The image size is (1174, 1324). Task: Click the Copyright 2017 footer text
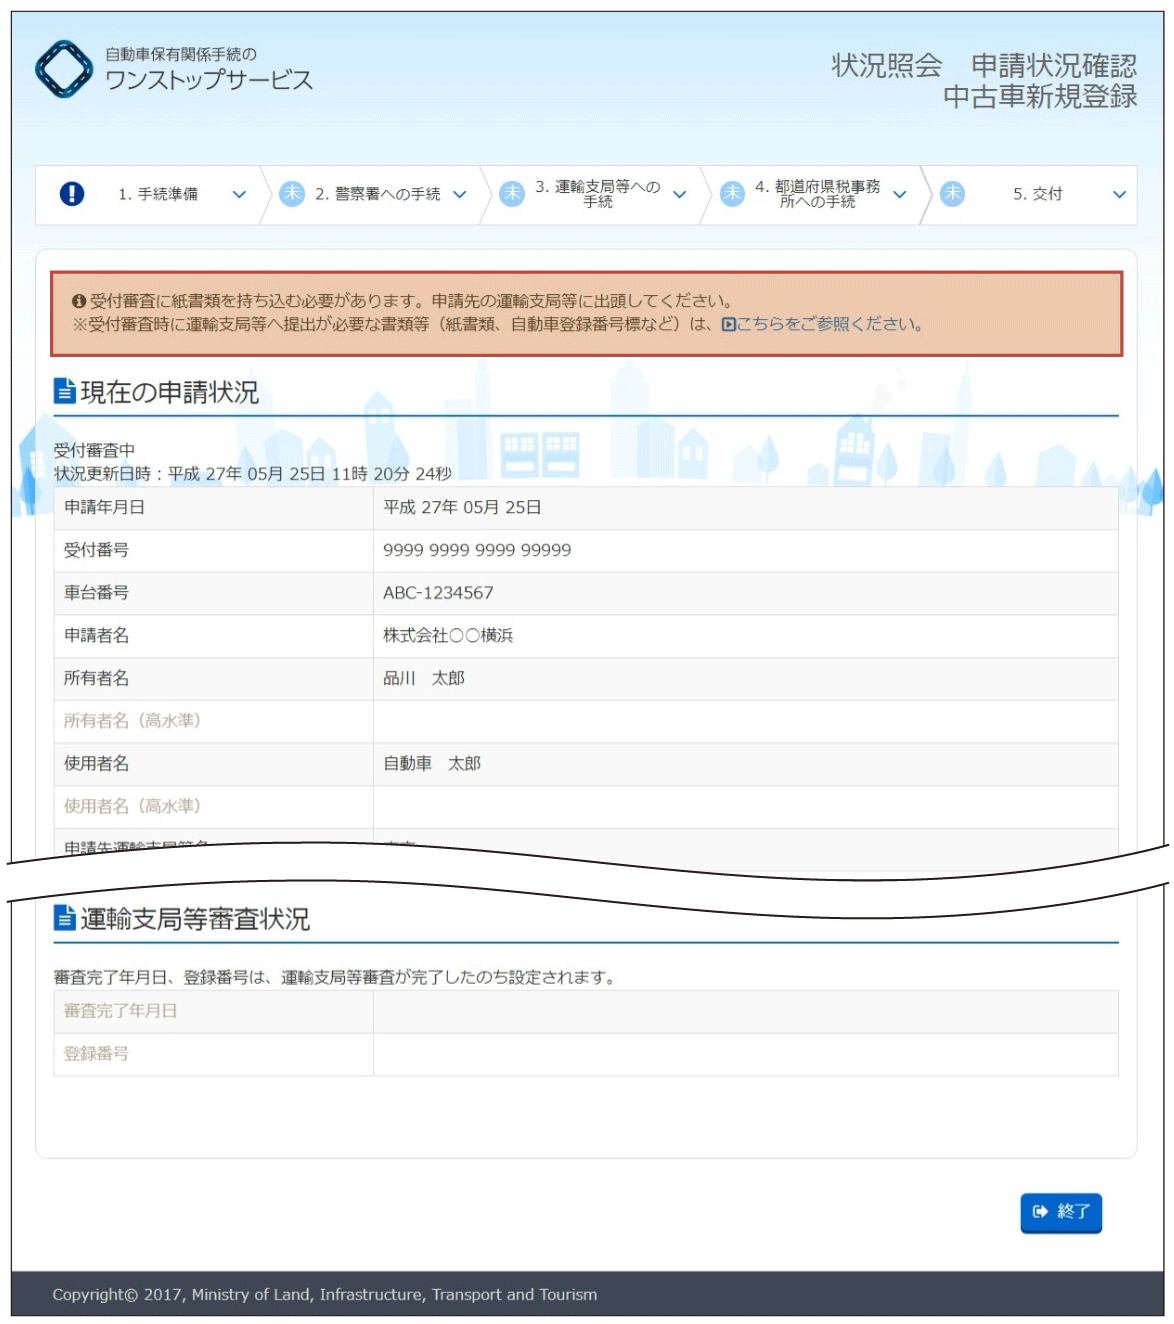click(x=325, y=1295)
